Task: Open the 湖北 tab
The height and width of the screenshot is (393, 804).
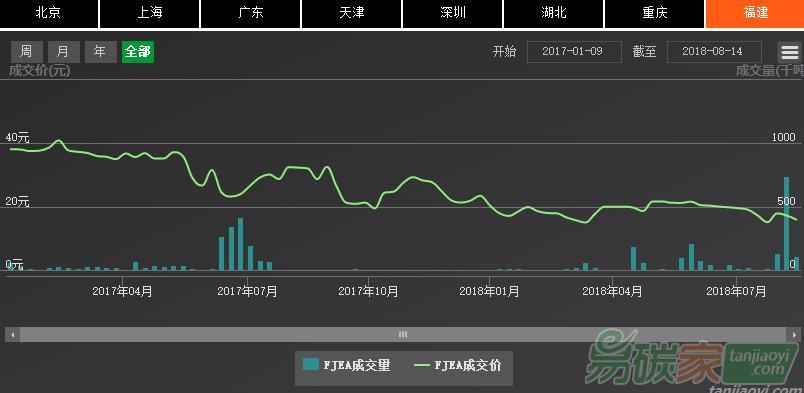Action: point(554,13)
